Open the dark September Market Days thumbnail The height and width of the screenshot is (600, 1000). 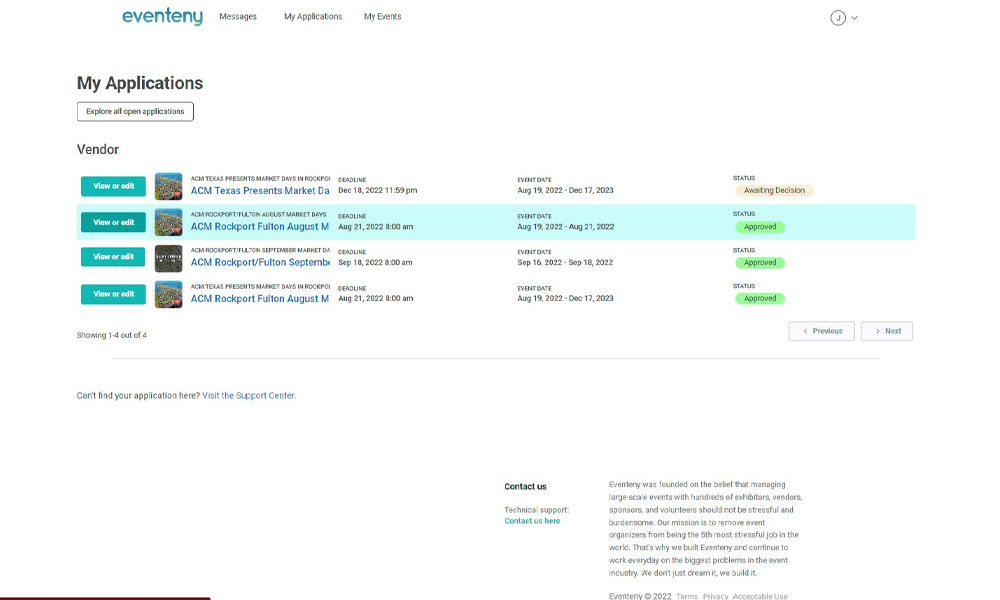pos(168,258)
